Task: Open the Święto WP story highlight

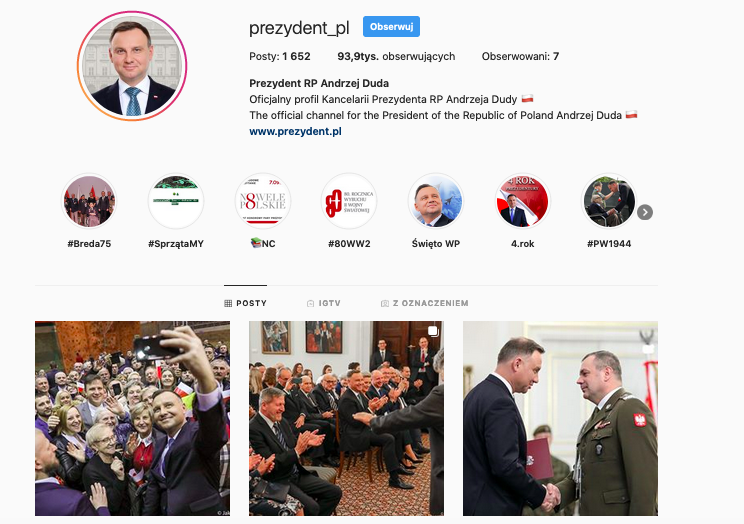Action: (436, 201)
